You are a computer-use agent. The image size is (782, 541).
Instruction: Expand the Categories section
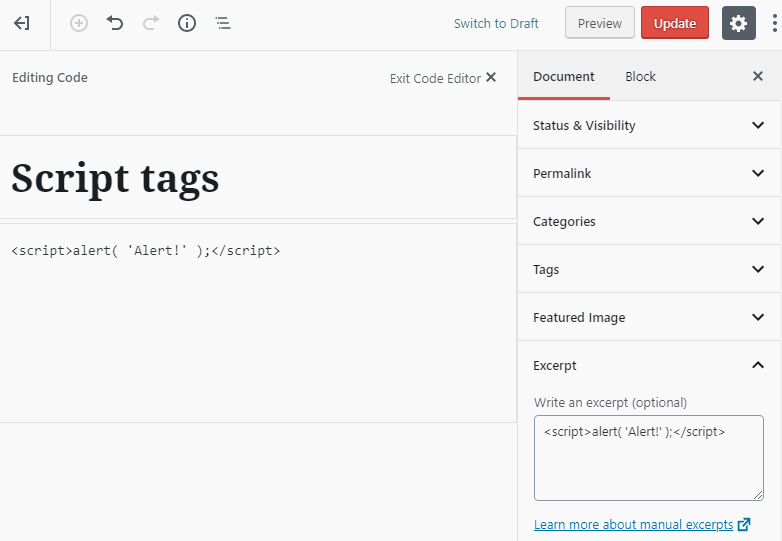tap(649, 221)
